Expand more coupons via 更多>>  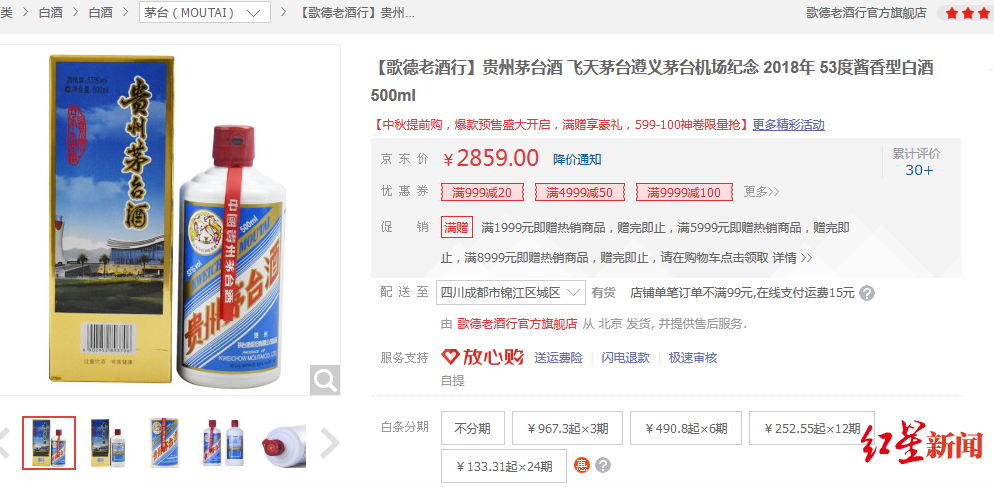[x=761, y=192]
